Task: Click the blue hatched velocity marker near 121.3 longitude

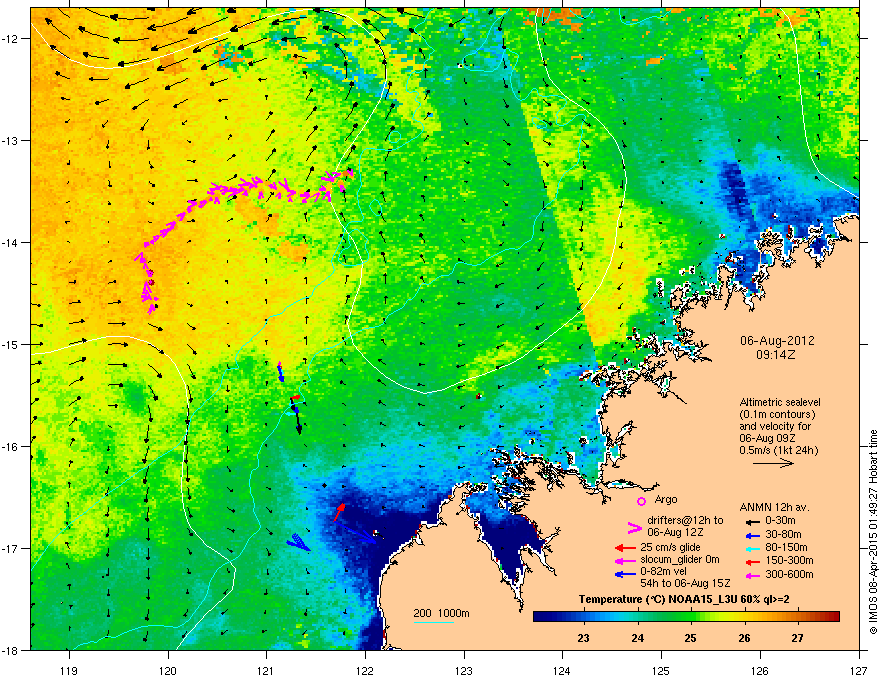Action: click(x=299, y=543)
